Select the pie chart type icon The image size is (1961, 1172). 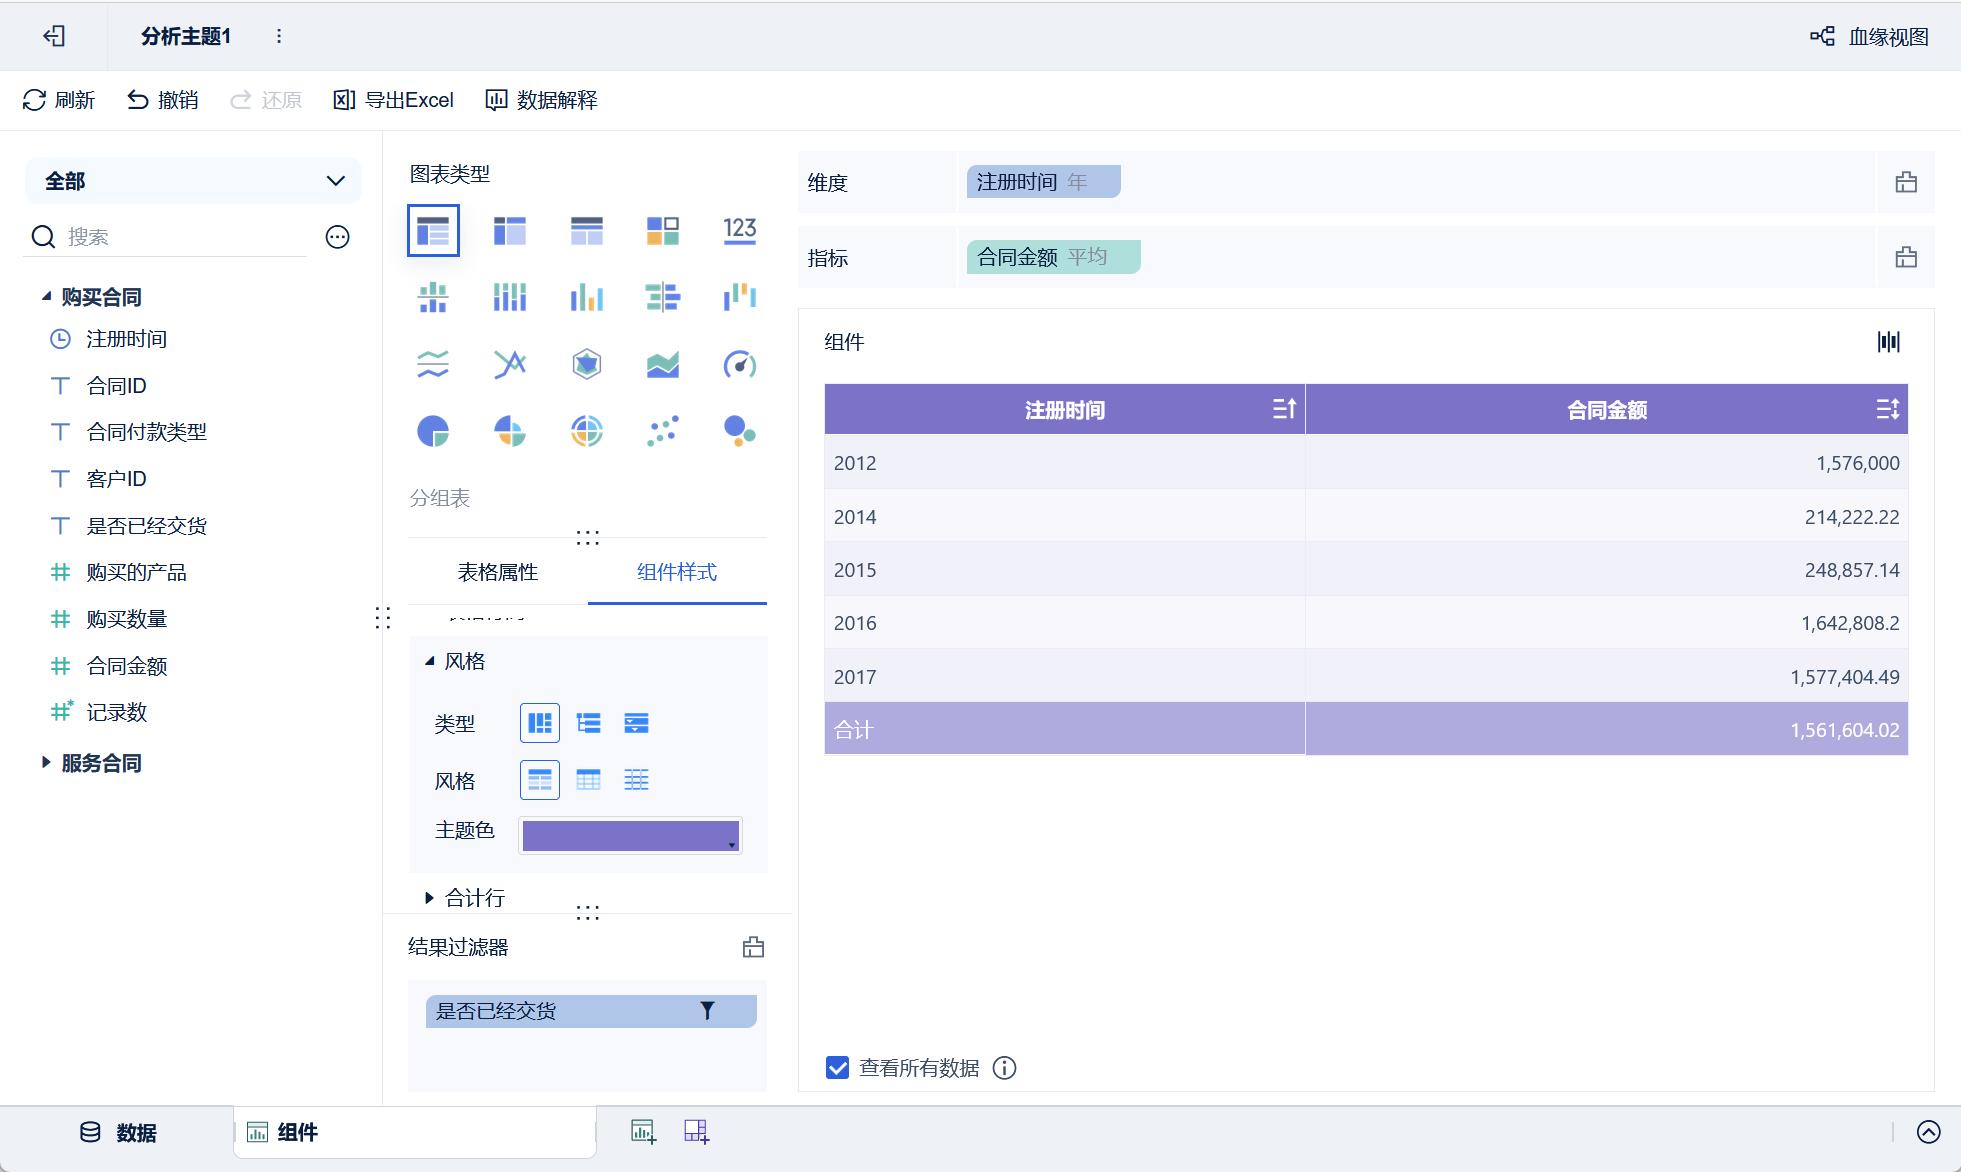pos(433,431)
